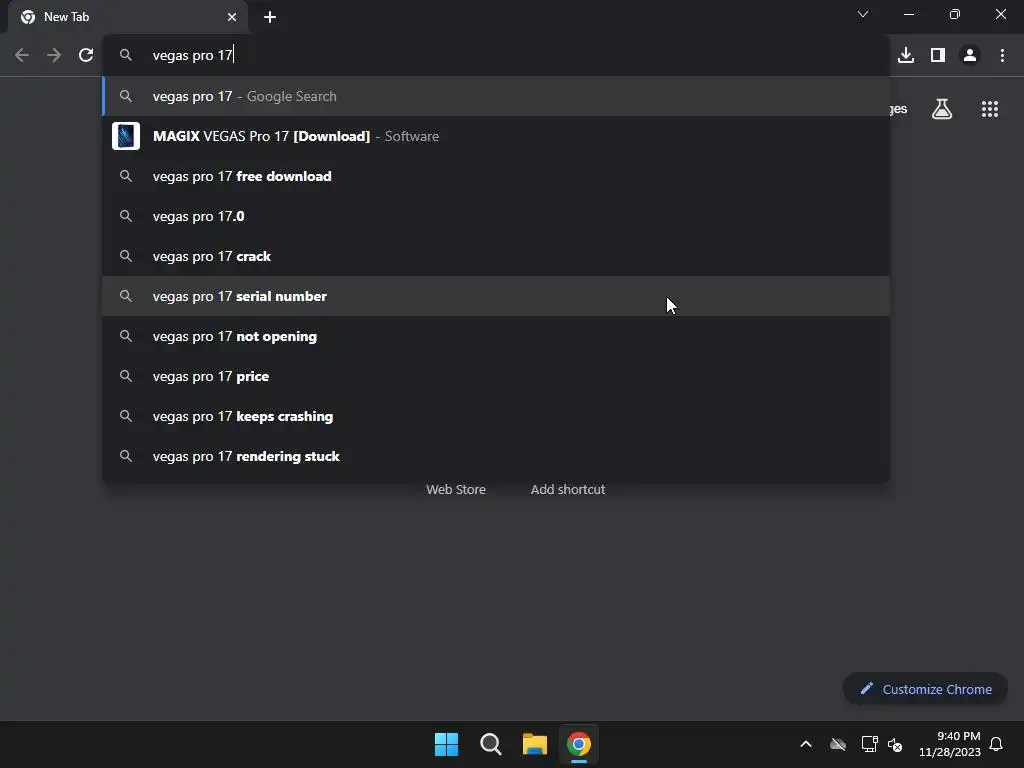Open the tab search chevron
The image size is (1024, 768).
(x=863, y=14)
